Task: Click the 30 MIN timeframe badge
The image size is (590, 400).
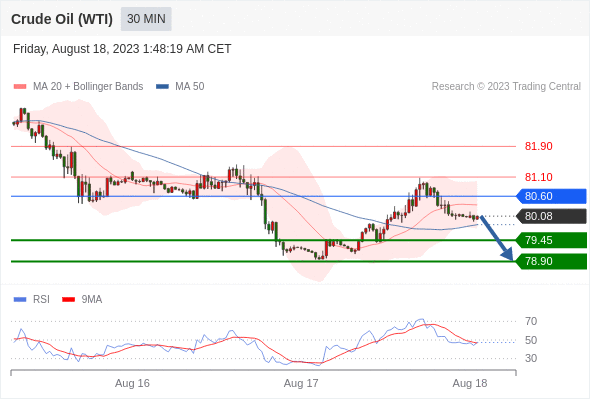Action: 146,19
